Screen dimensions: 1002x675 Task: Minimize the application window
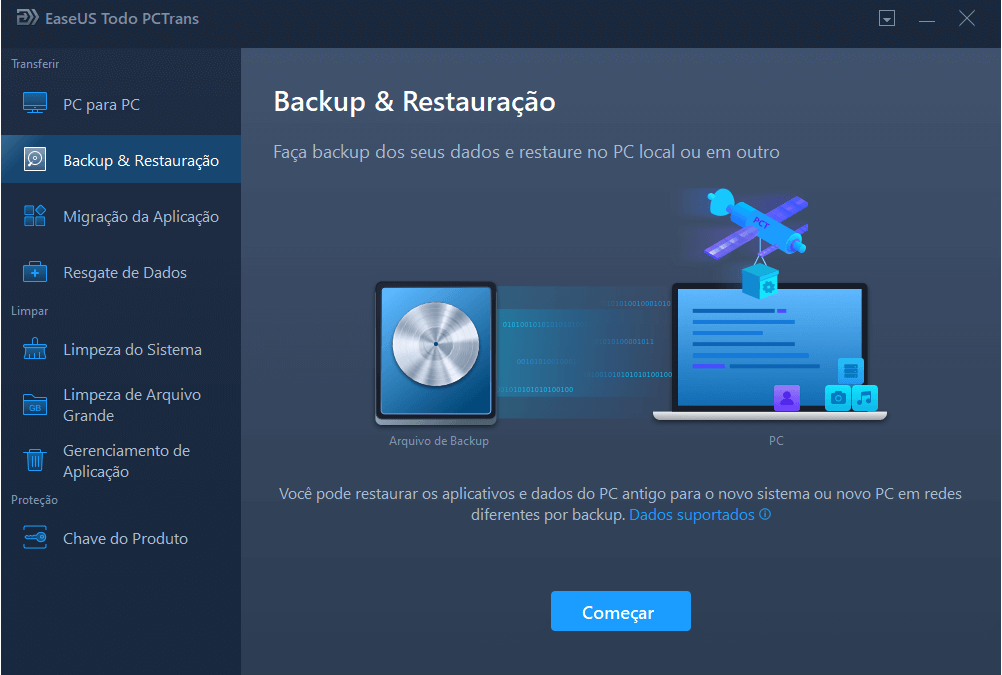926,18
